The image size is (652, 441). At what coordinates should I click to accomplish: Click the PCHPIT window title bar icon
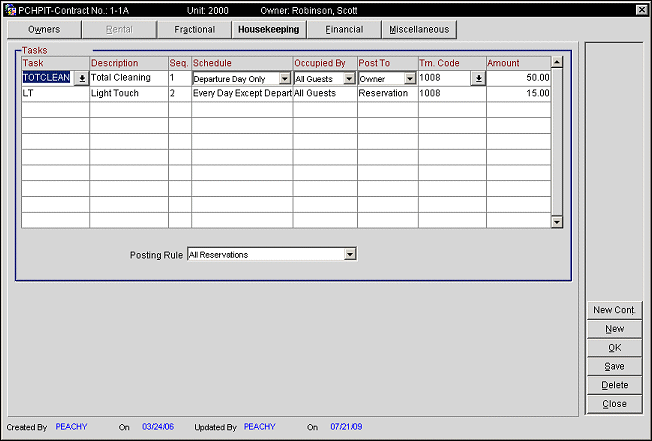(10, 9)
